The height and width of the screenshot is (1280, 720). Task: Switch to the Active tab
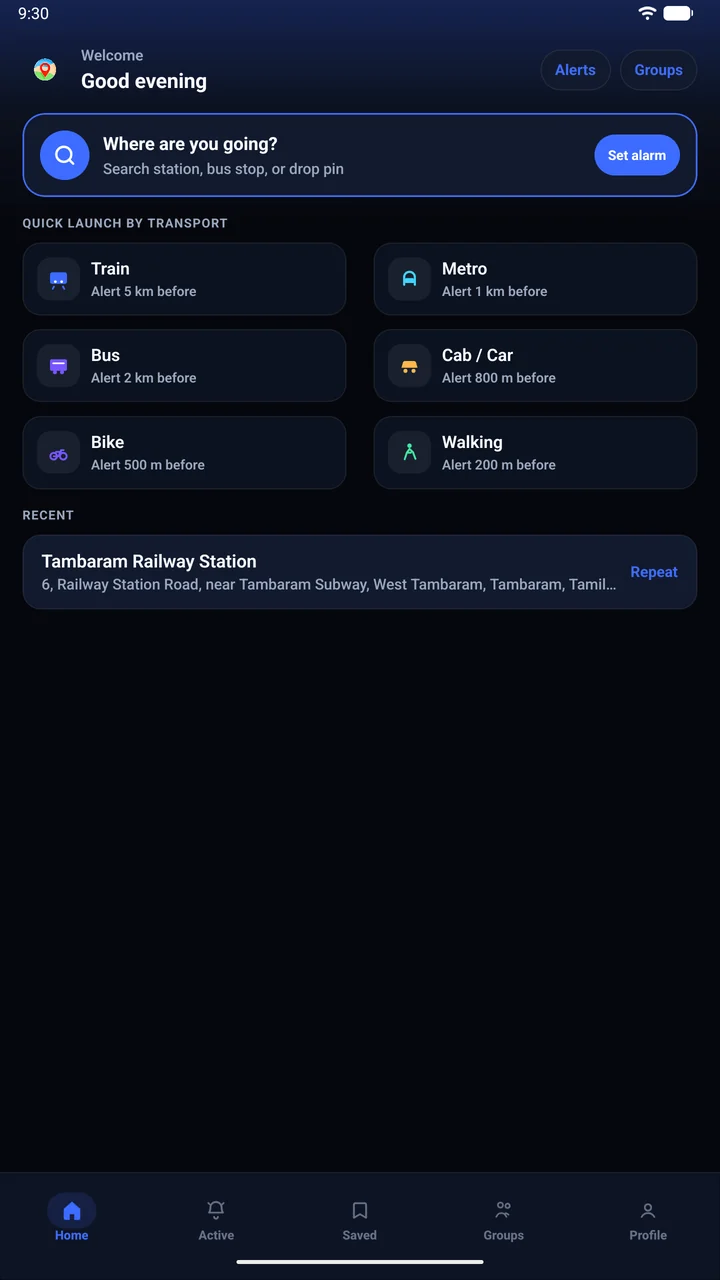pyautogui.click(x=216, y=1220)
